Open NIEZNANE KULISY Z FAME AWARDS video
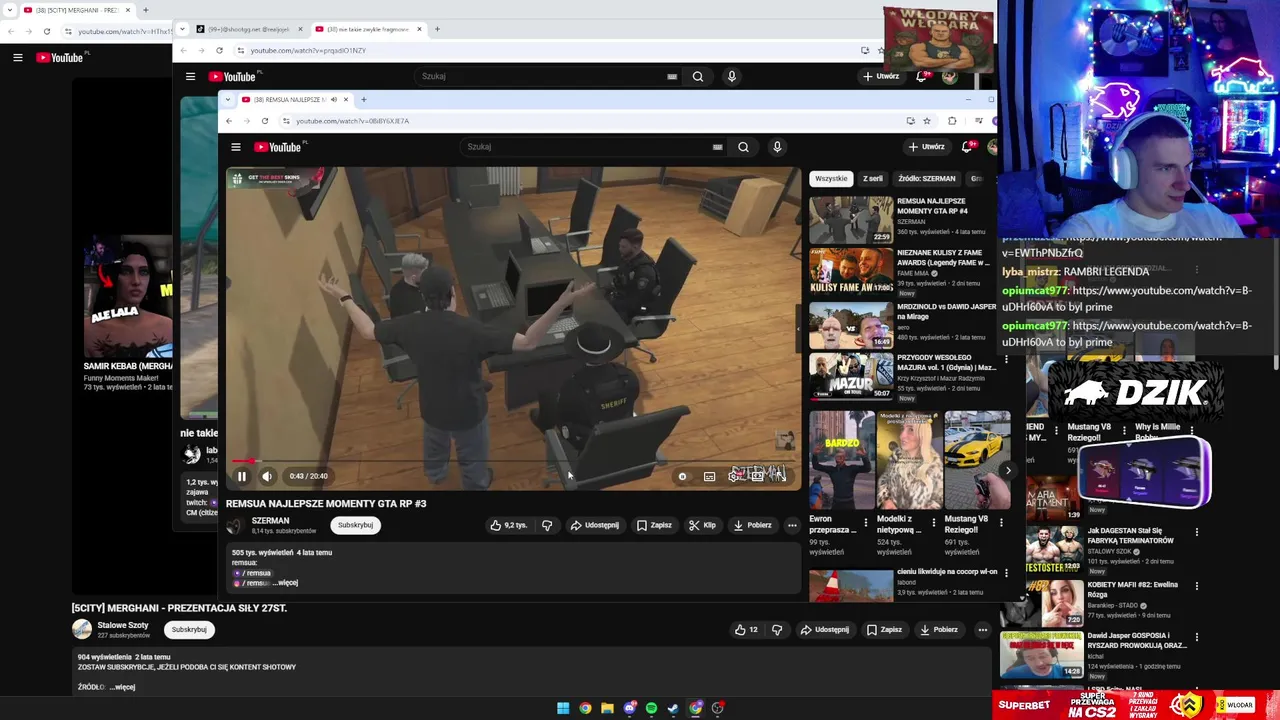This screenshot has height=720, width=1280. click(851, 271)
